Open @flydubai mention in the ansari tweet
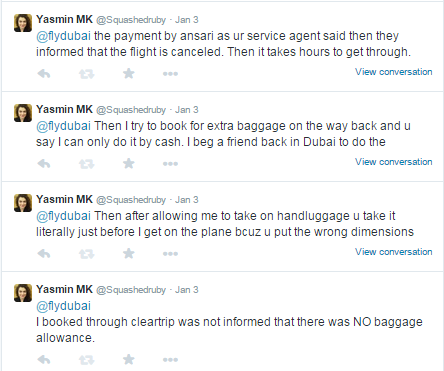This screenshot has height=371, width=444. point(63,36)
